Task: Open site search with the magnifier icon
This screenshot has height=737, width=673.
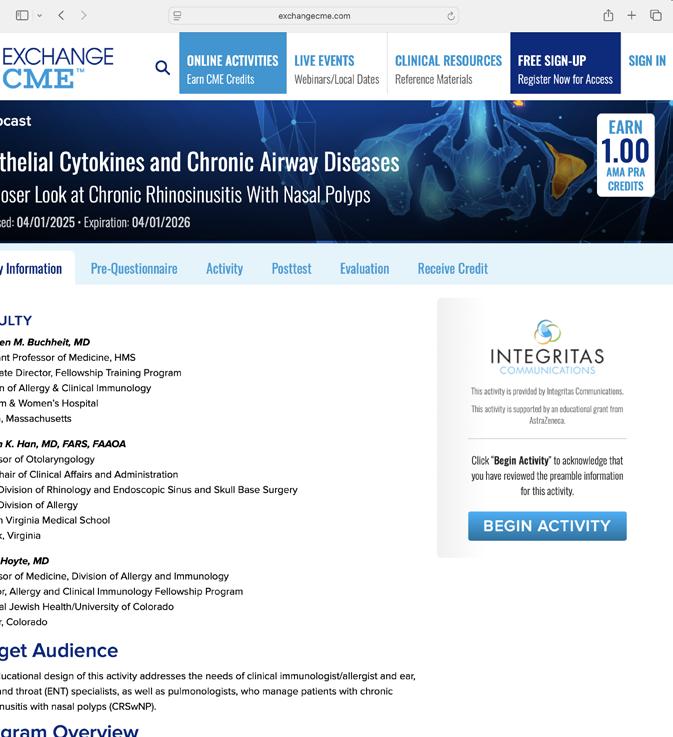Action: point(162,68)
